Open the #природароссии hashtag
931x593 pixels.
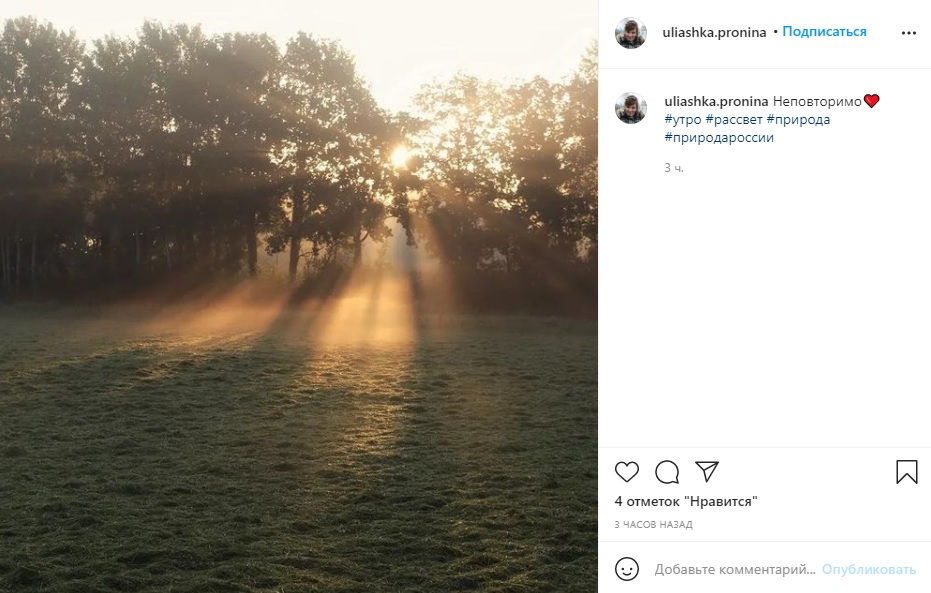click(719, 137)
